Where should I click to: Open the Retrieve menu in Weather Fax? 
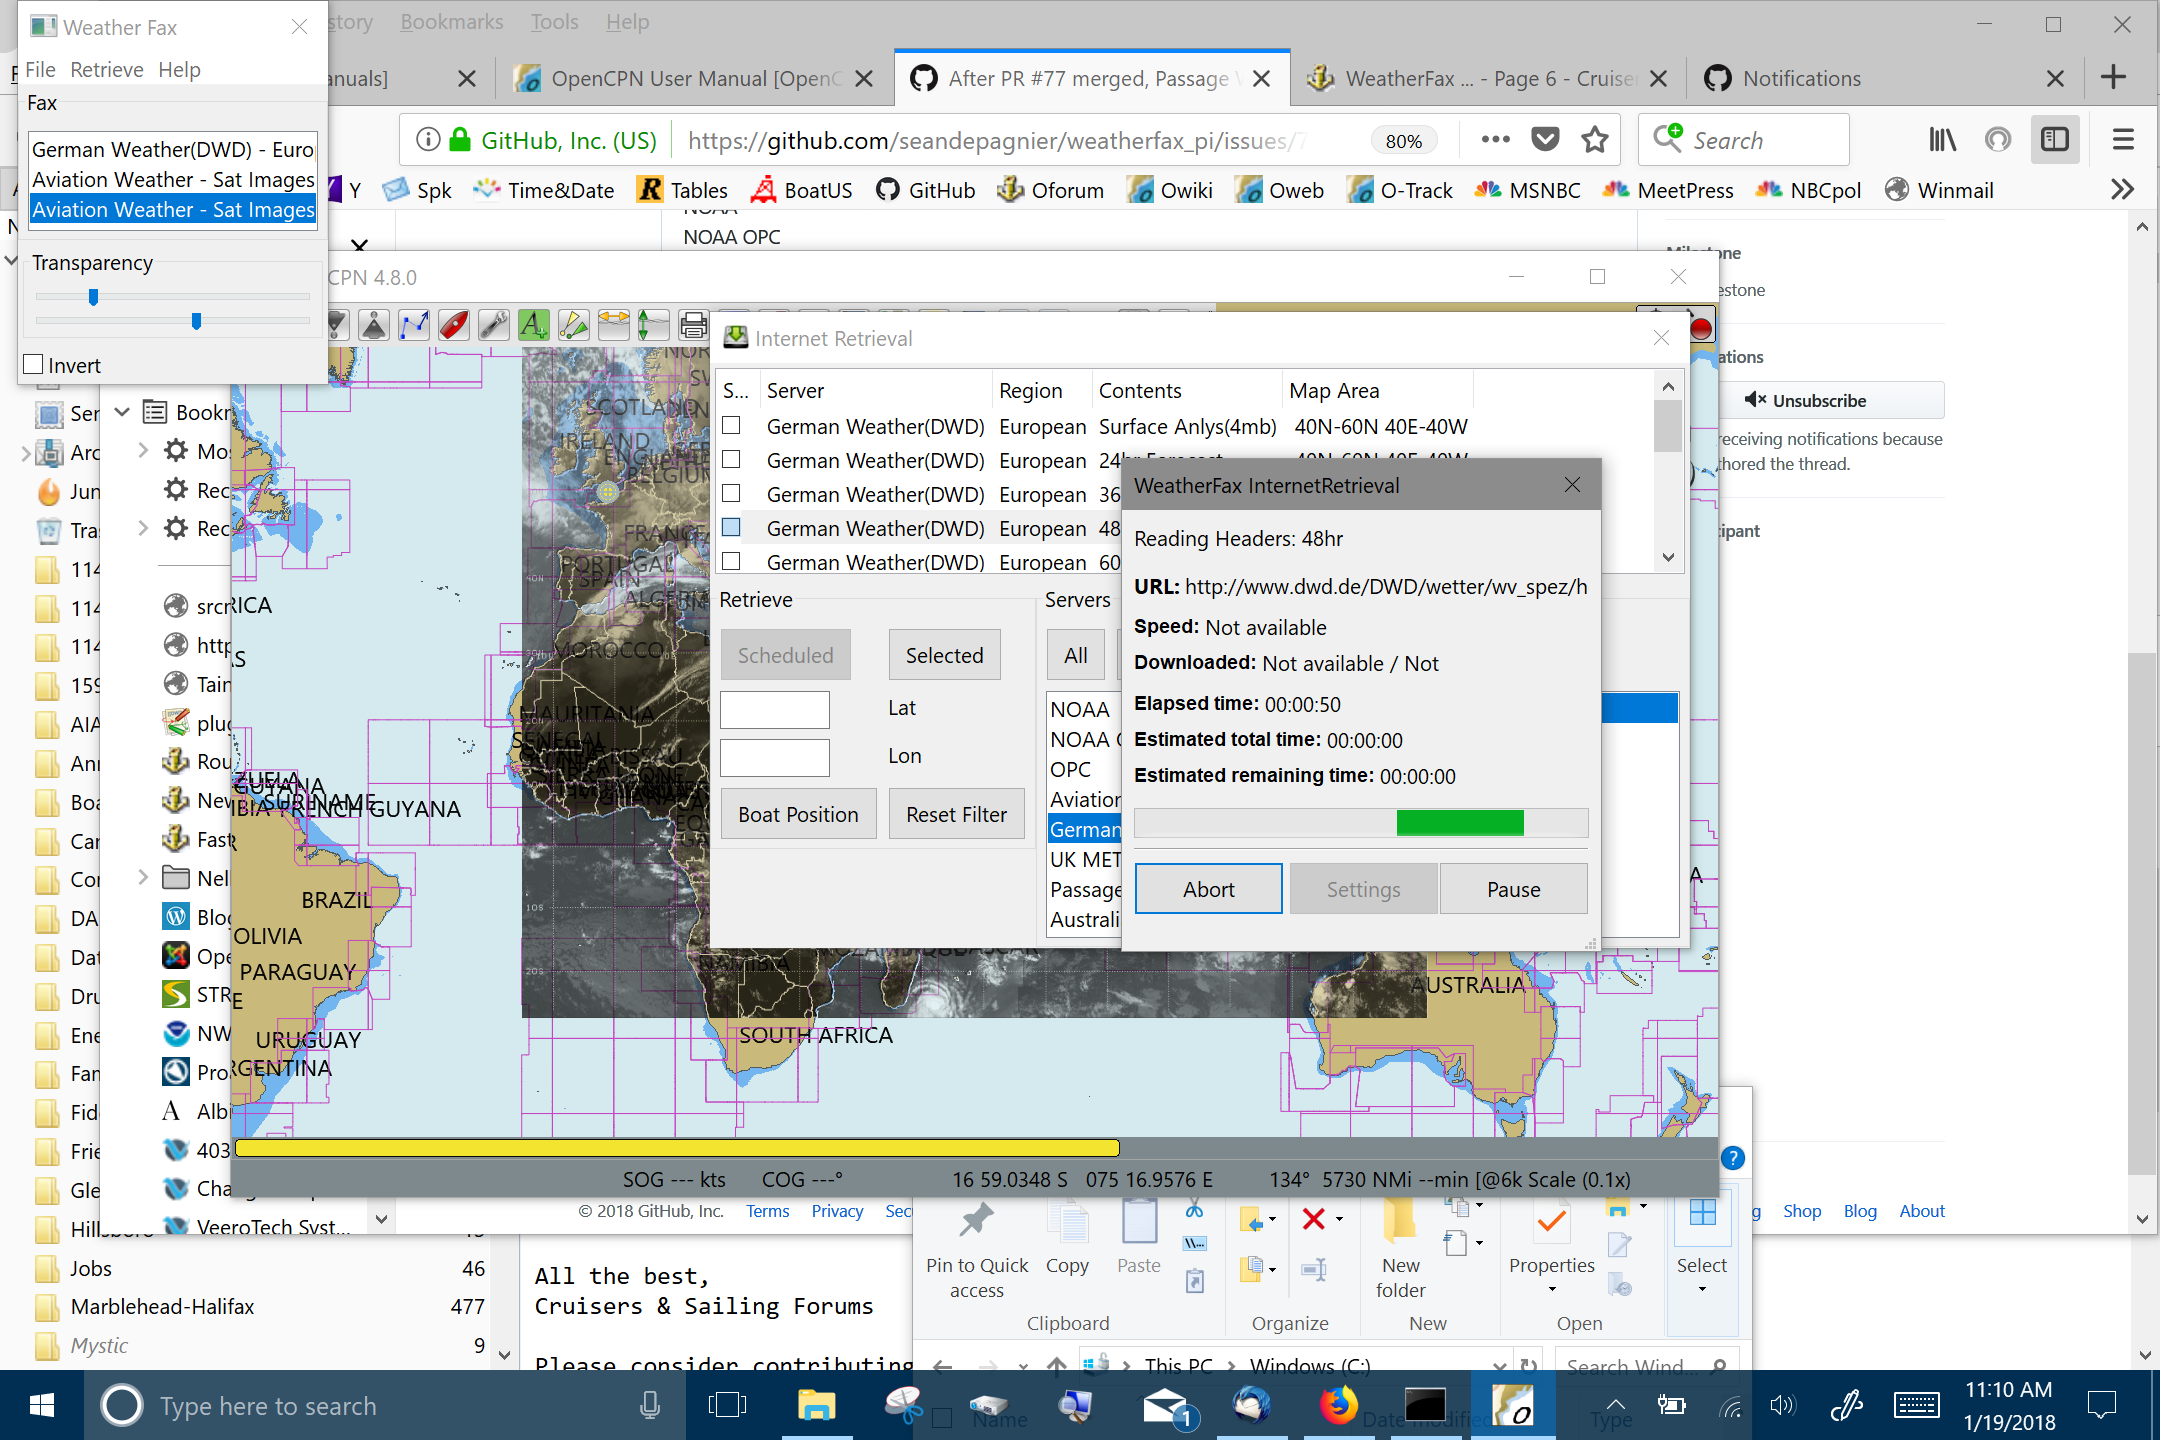click(x=107, y=69)
